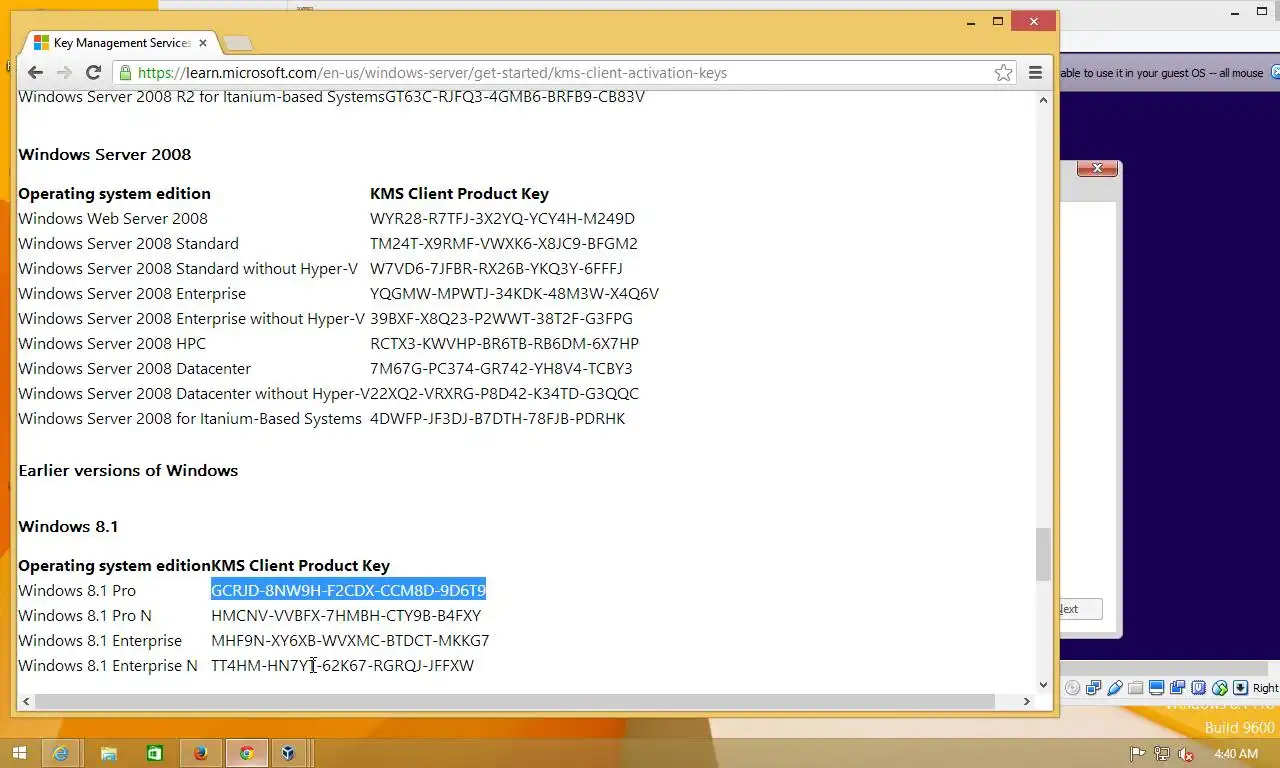Click the Windows 8.1 section heading

point(68,526)
